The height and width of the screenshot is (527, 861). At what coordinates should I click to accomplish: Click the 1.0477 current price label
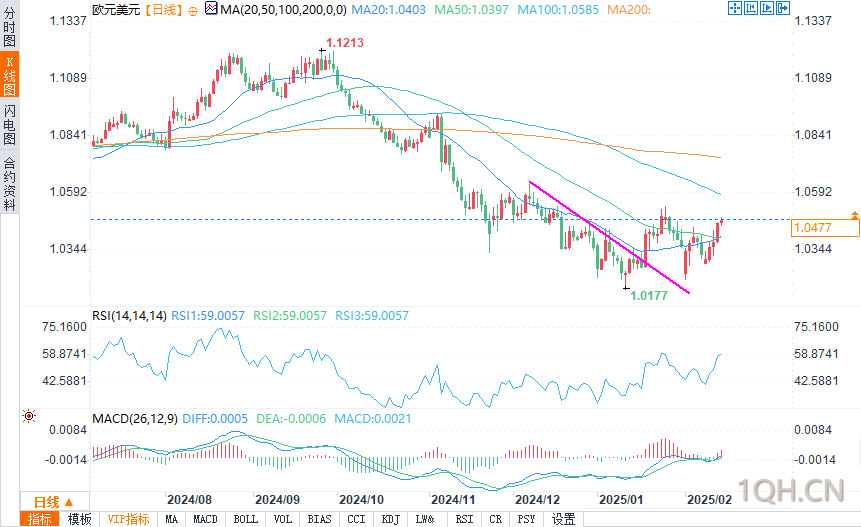tap(825, 228)
